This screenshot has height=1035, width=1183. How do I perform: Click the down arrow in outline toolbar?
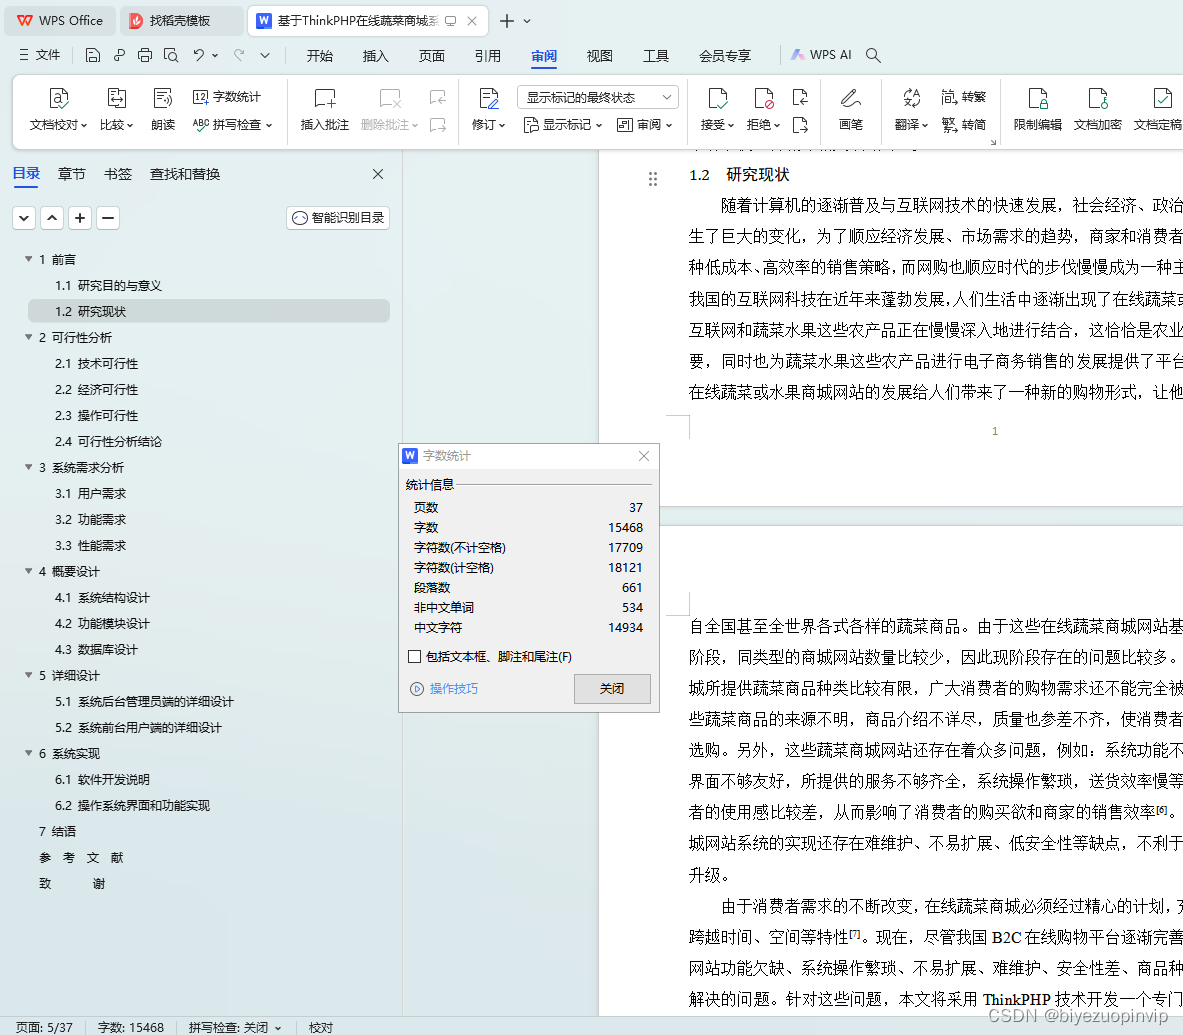point(24,218)
